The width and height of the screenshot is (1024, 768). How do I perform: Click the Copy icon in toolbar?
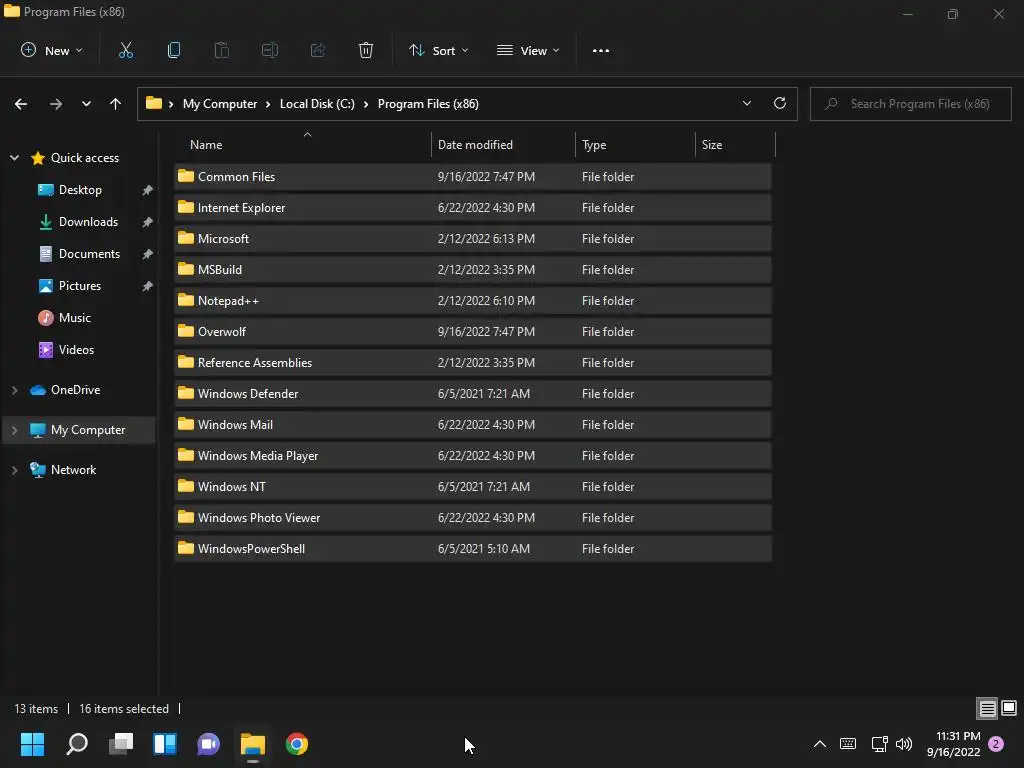tap(174, 50)
